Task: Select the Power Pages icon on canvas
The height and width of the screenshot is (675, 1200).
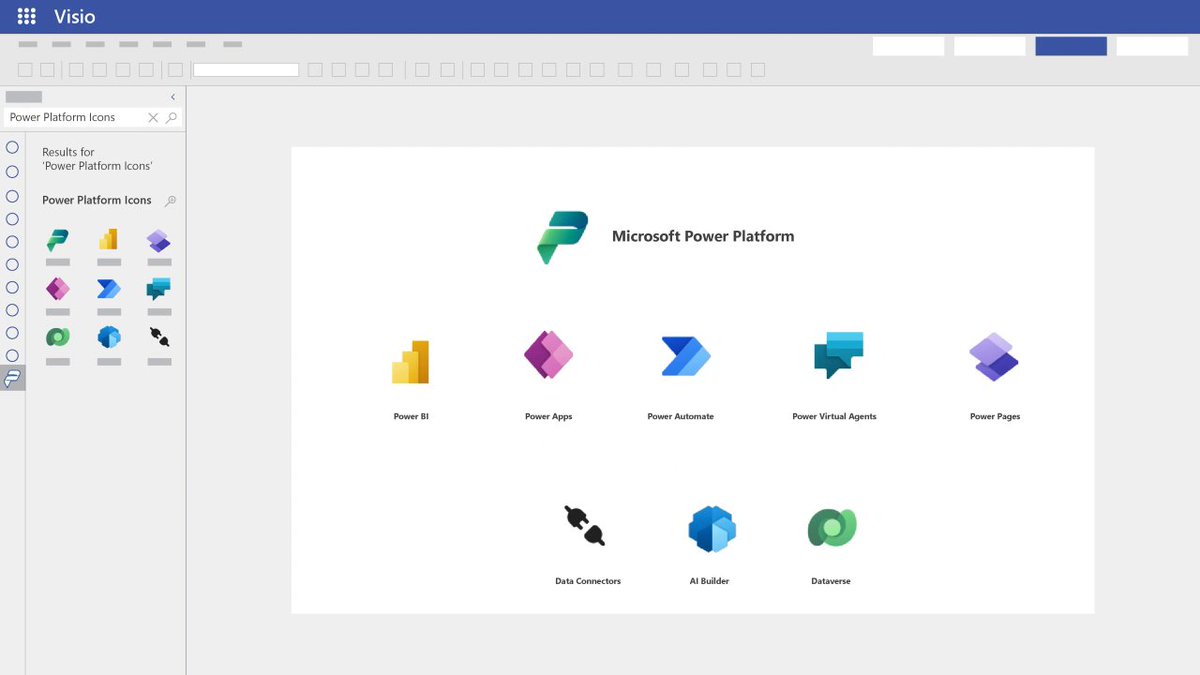Action: coord(994,357)
